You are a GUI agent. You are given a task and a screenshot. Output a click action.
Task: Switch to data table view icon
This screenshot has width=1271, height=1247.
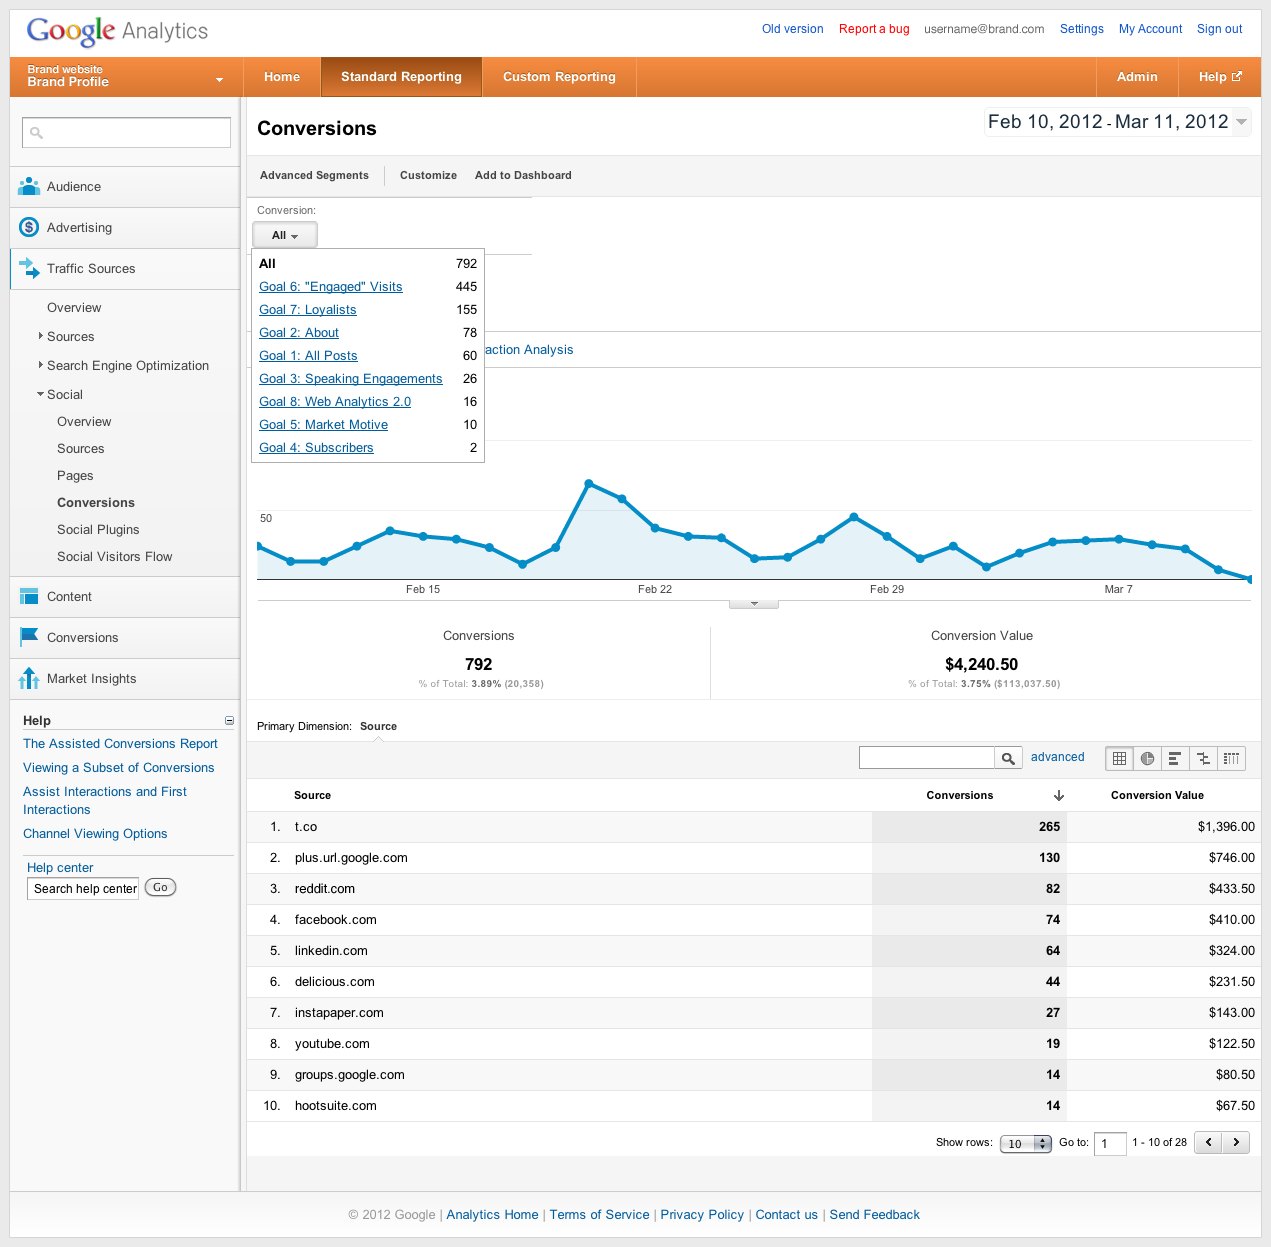(1119, 758)
